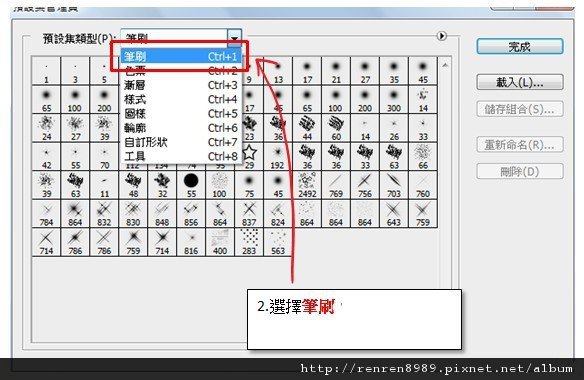The image size is (584, 380).
Task: Click the 重新命名(R)... button
Action: [x=520, y=145]
